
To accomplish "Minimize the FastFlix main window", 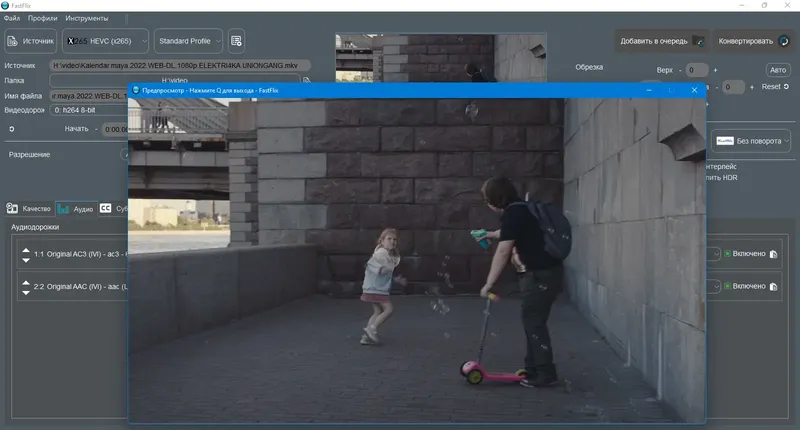I will [x=741, y=5].
